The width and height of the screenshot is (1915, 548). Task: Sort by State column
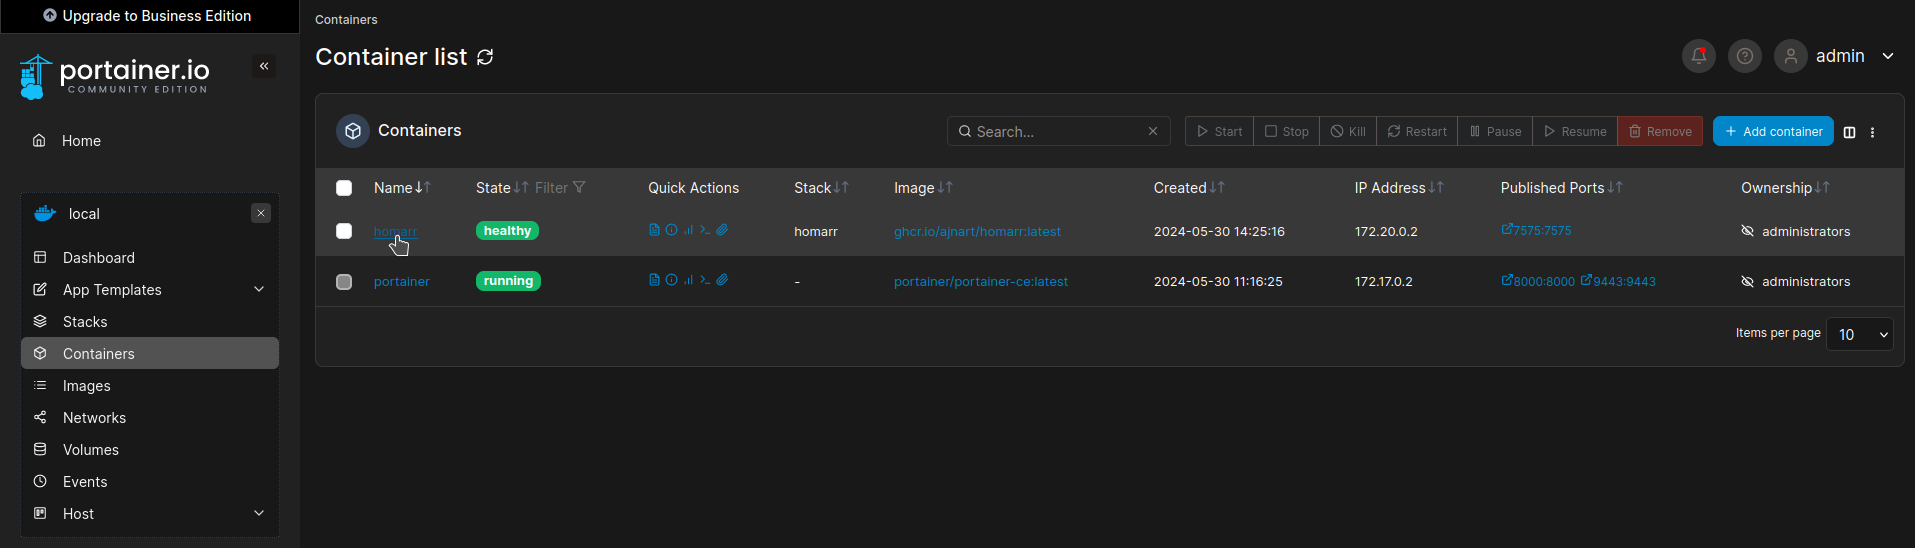point(501,188)
